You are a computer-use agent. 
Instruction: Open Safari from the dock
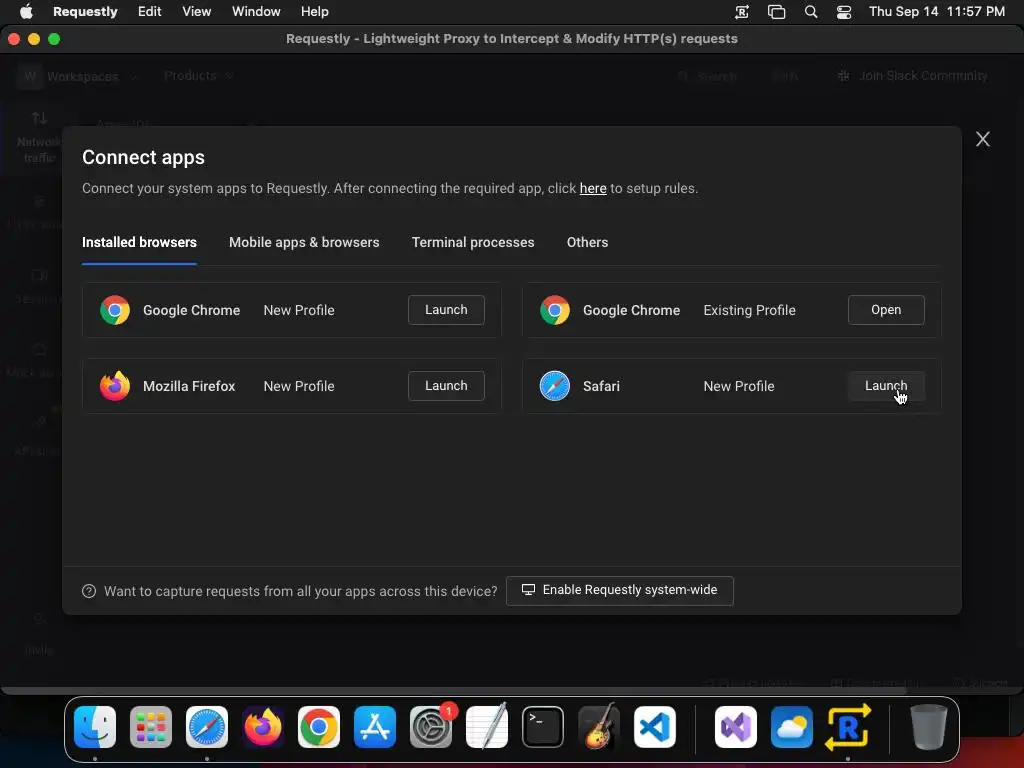tap(207, 727)
